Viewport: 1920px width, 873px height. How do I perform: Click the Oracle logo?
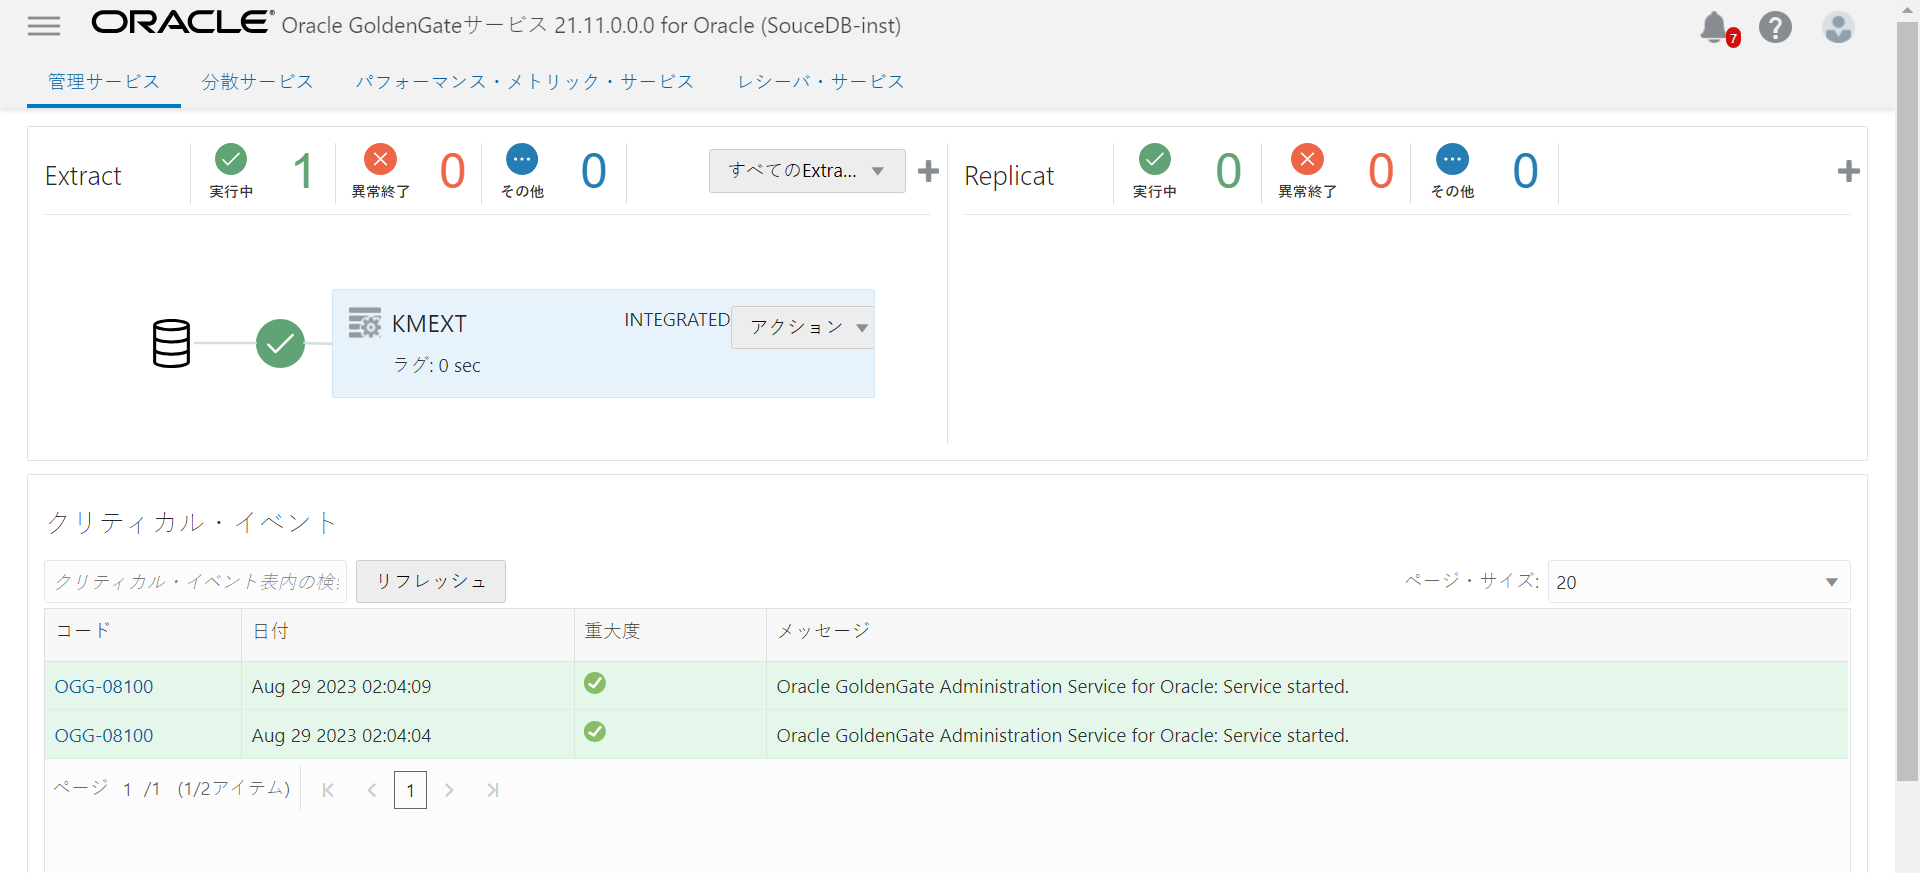[x=183, y=23]
